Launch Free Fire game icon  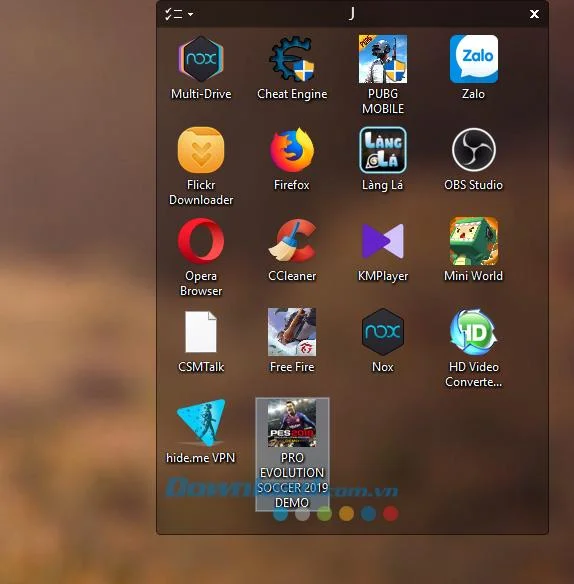pyautogui.click(x=292, y=332)
